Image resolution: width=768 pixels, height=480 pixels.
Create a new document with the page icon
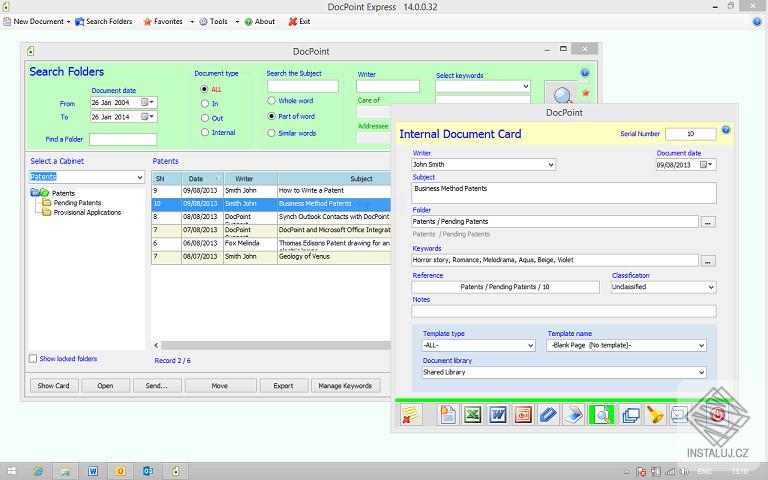tap(448, 415)
